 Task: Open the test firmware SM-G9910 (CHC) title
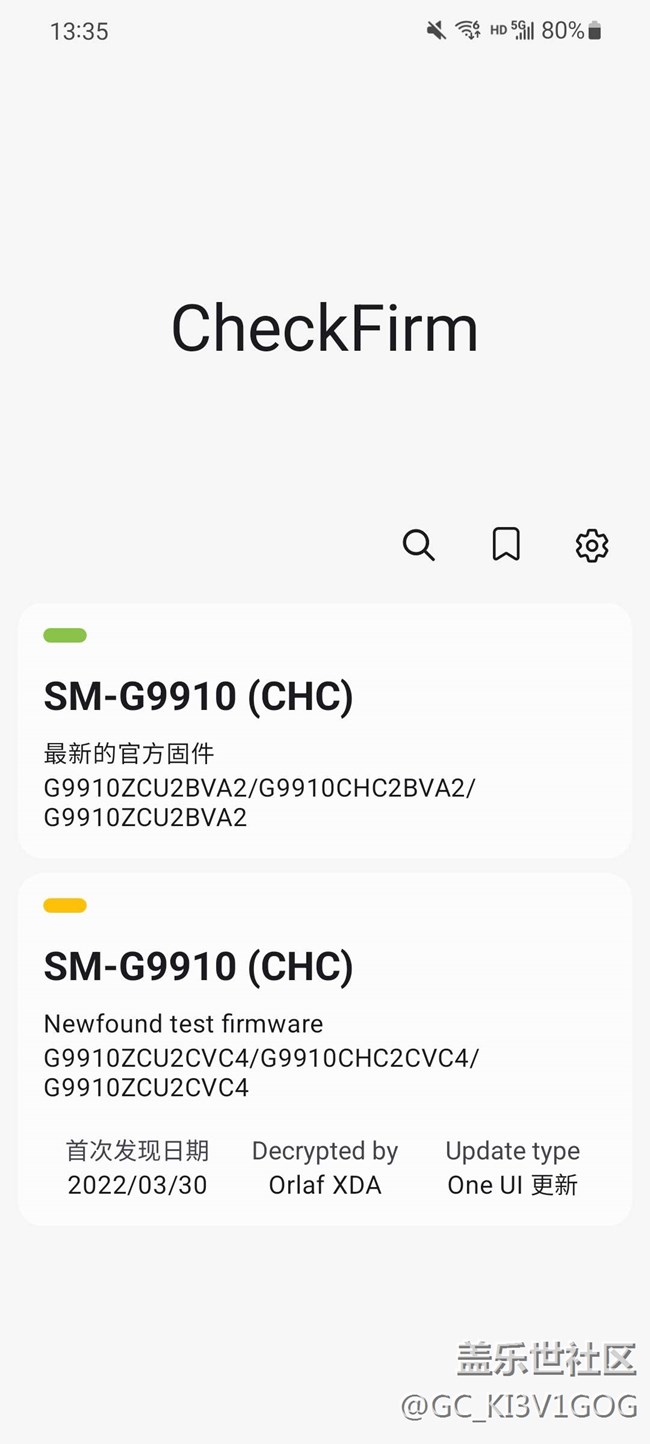[198, 967]
